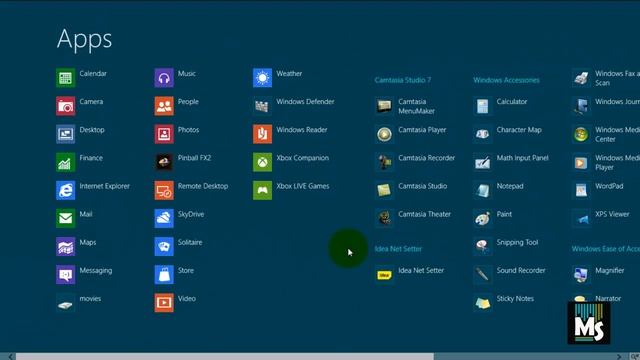Viewport: 640px width, 360px height.
Task: Click the left arrow of horizontal scrollbar
Action: point(10,357)
